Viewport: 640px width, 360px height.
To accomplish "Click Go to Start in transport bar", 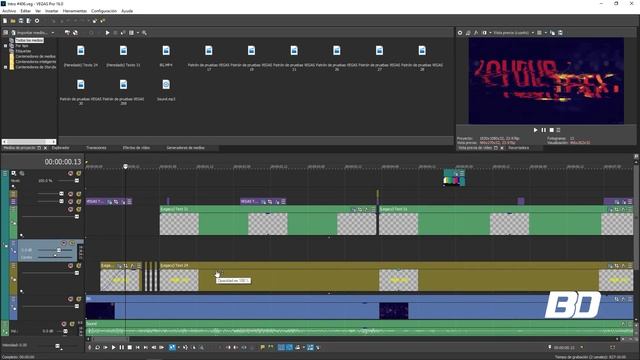I will tap(138, 347).
